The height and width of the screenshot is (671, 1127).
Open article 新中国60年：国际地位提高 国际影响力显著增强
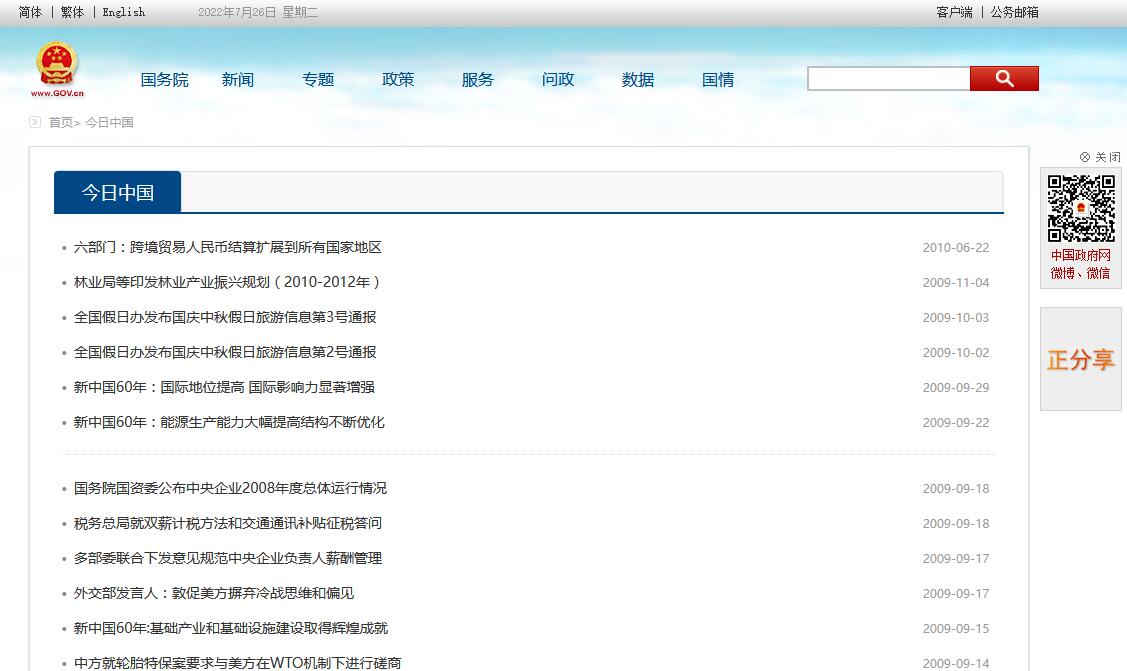tap(224, 387)
